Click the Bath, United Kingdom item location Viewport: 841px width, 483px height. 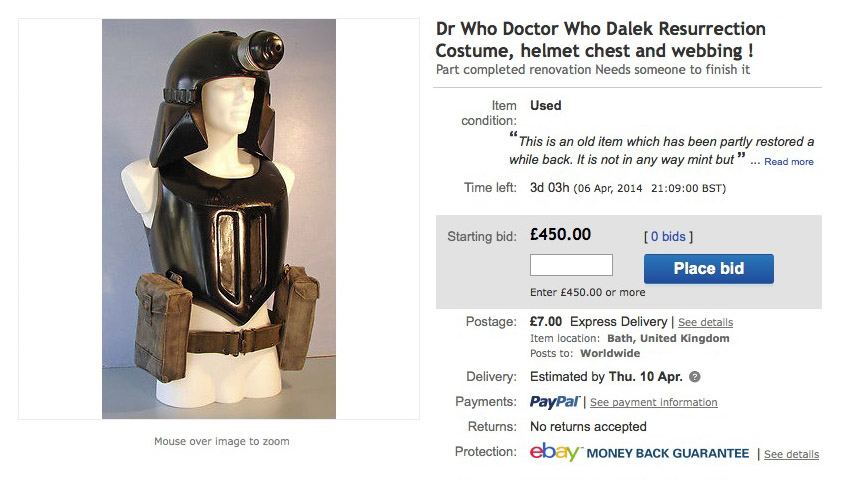point(668,338)
